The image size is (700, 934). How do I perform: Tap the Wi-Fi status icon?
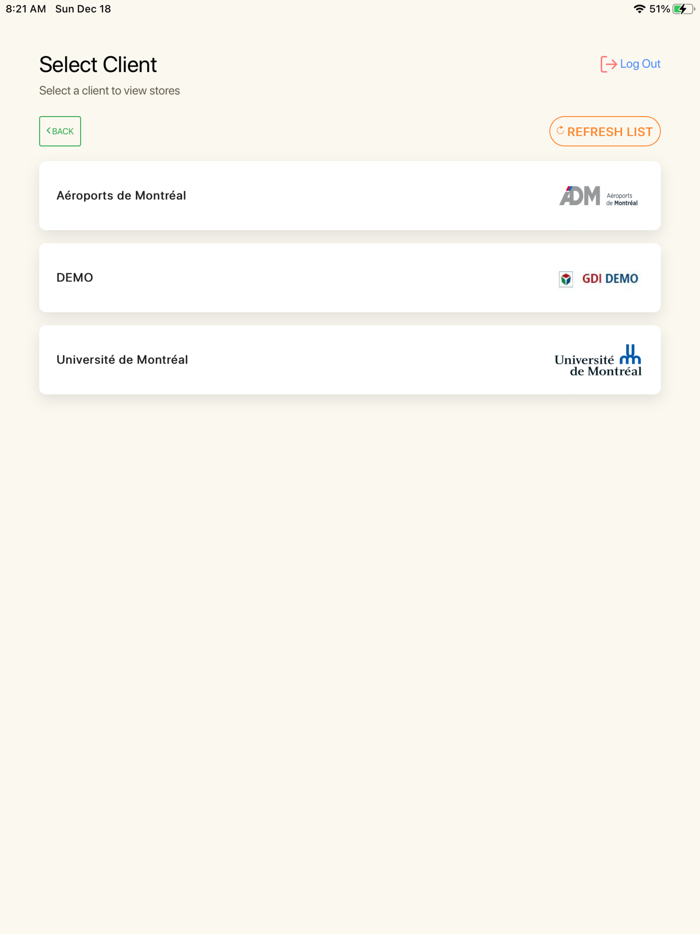(x=639, y=9)
